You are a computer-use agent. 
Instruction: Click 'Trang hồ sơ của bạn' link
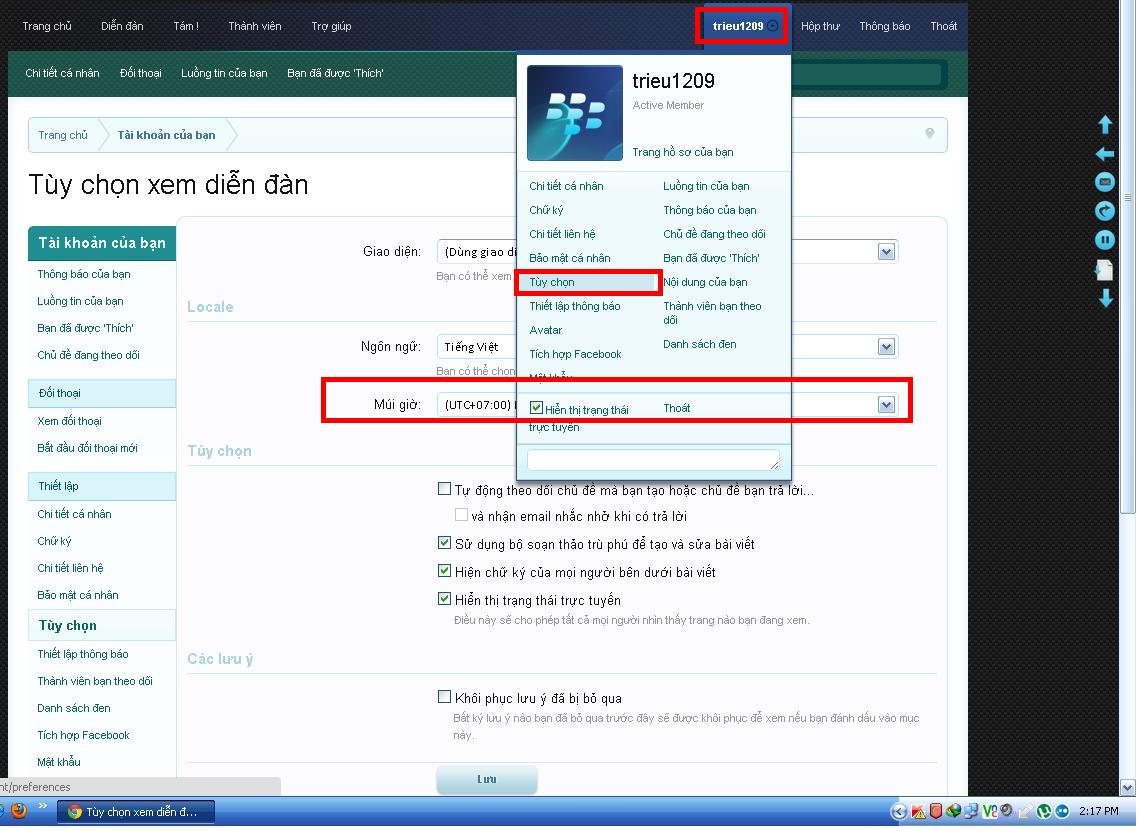click(x=682, y=152)
